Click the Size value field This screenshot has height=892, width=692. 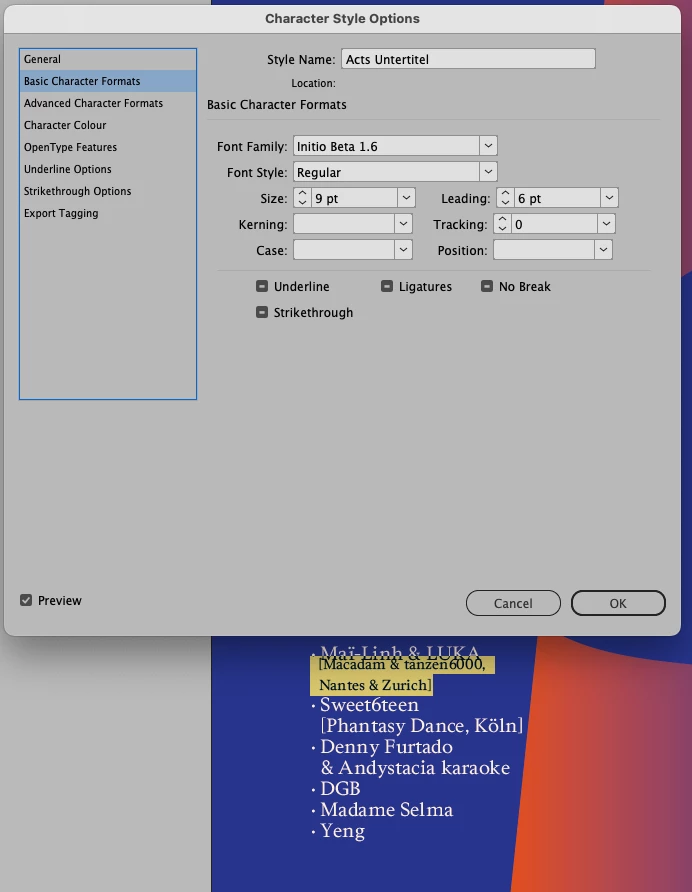point(354,198)
